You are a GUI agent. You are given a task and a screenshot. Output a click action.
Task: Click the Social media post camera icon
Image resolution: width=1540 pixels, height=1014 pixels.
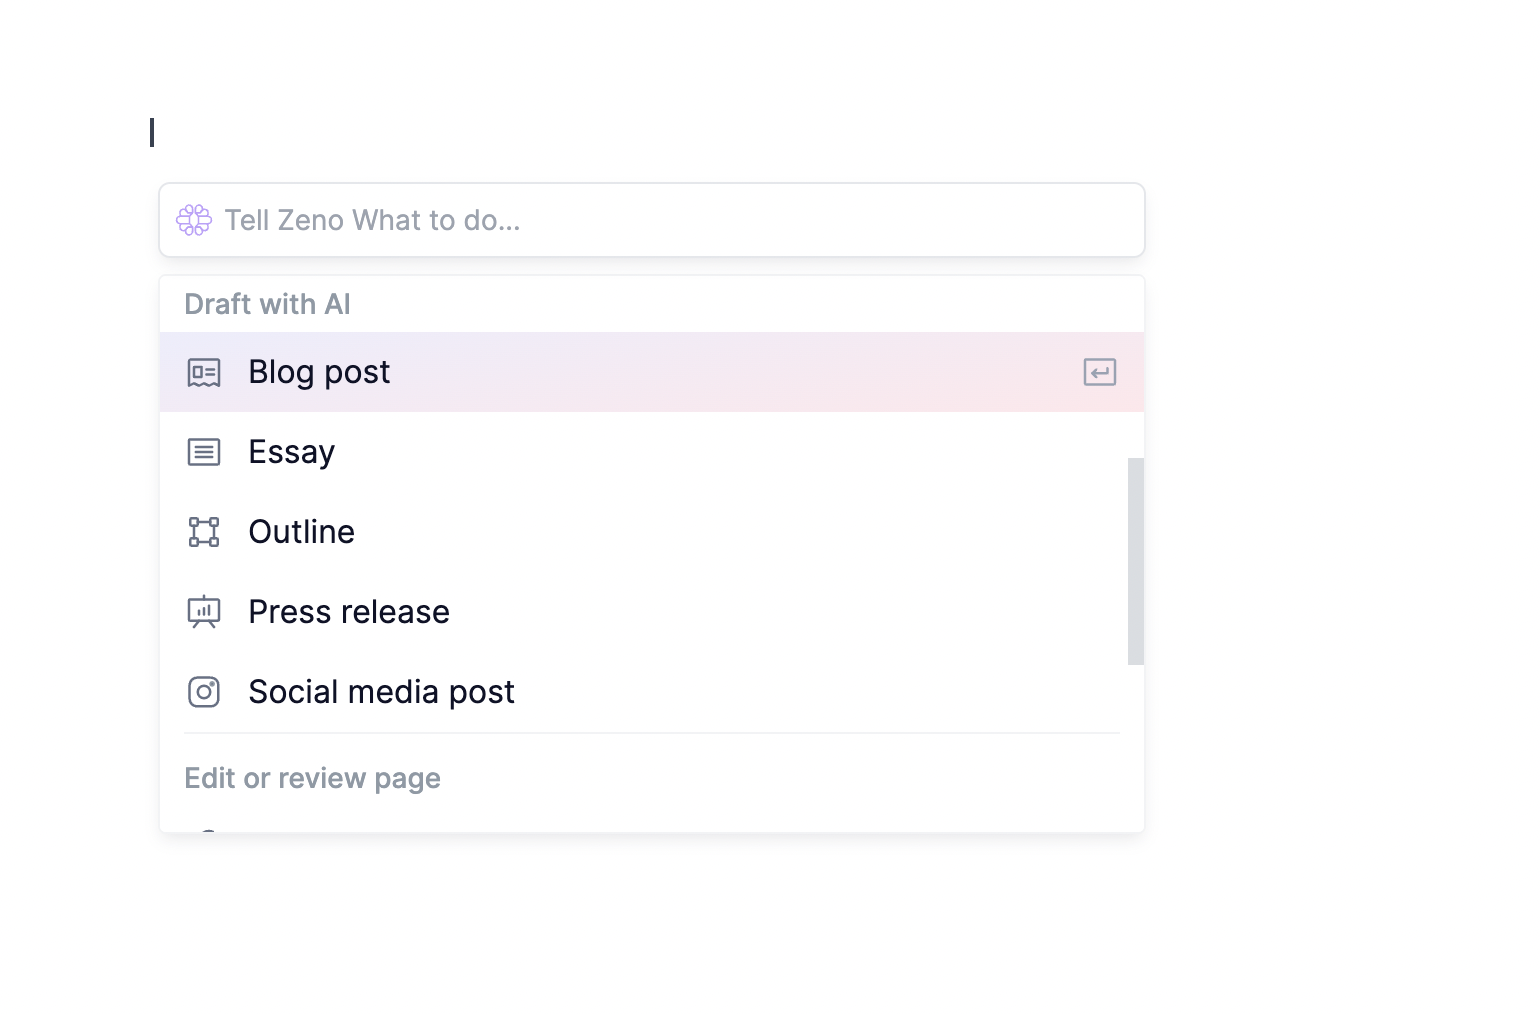[204, 692]
